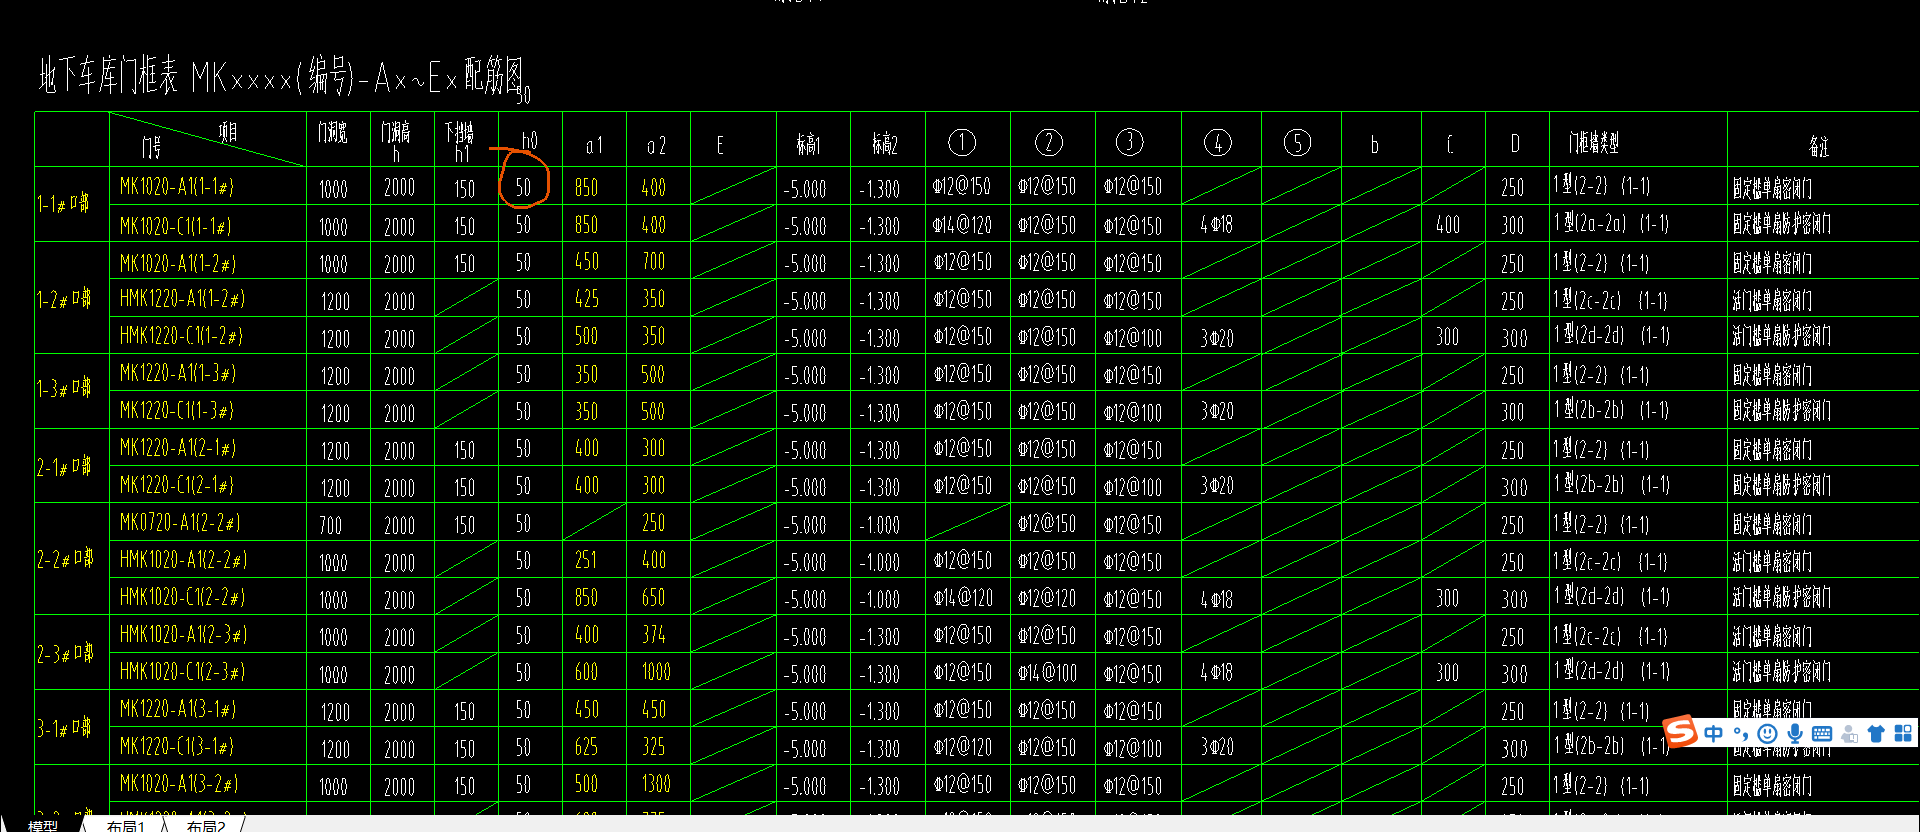The image size is (1920, 832).
Task: Open the Sogou soft keyboard icon
Action: click(1822, 733)
